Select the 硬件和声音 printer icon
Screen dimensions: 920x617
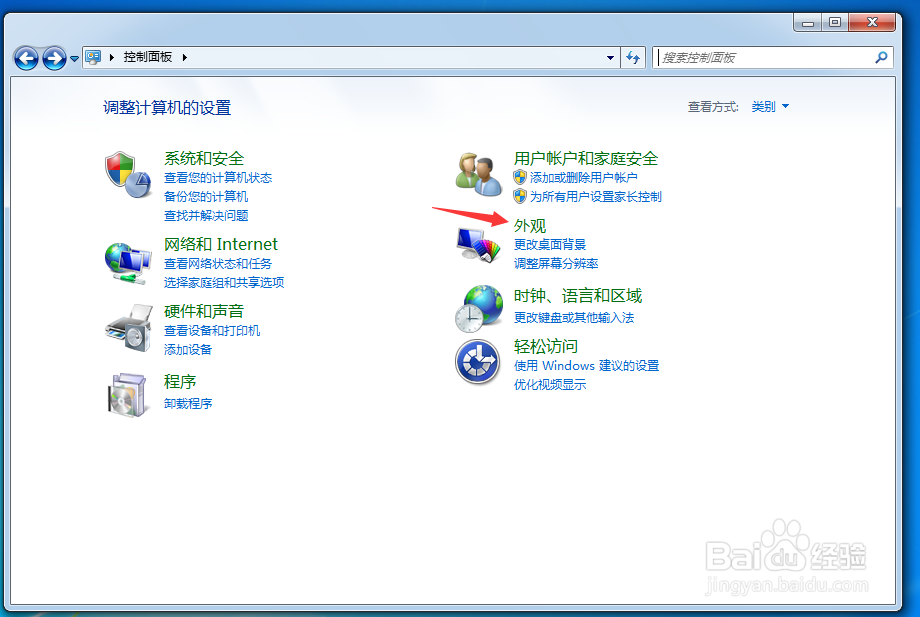(127, 329)
